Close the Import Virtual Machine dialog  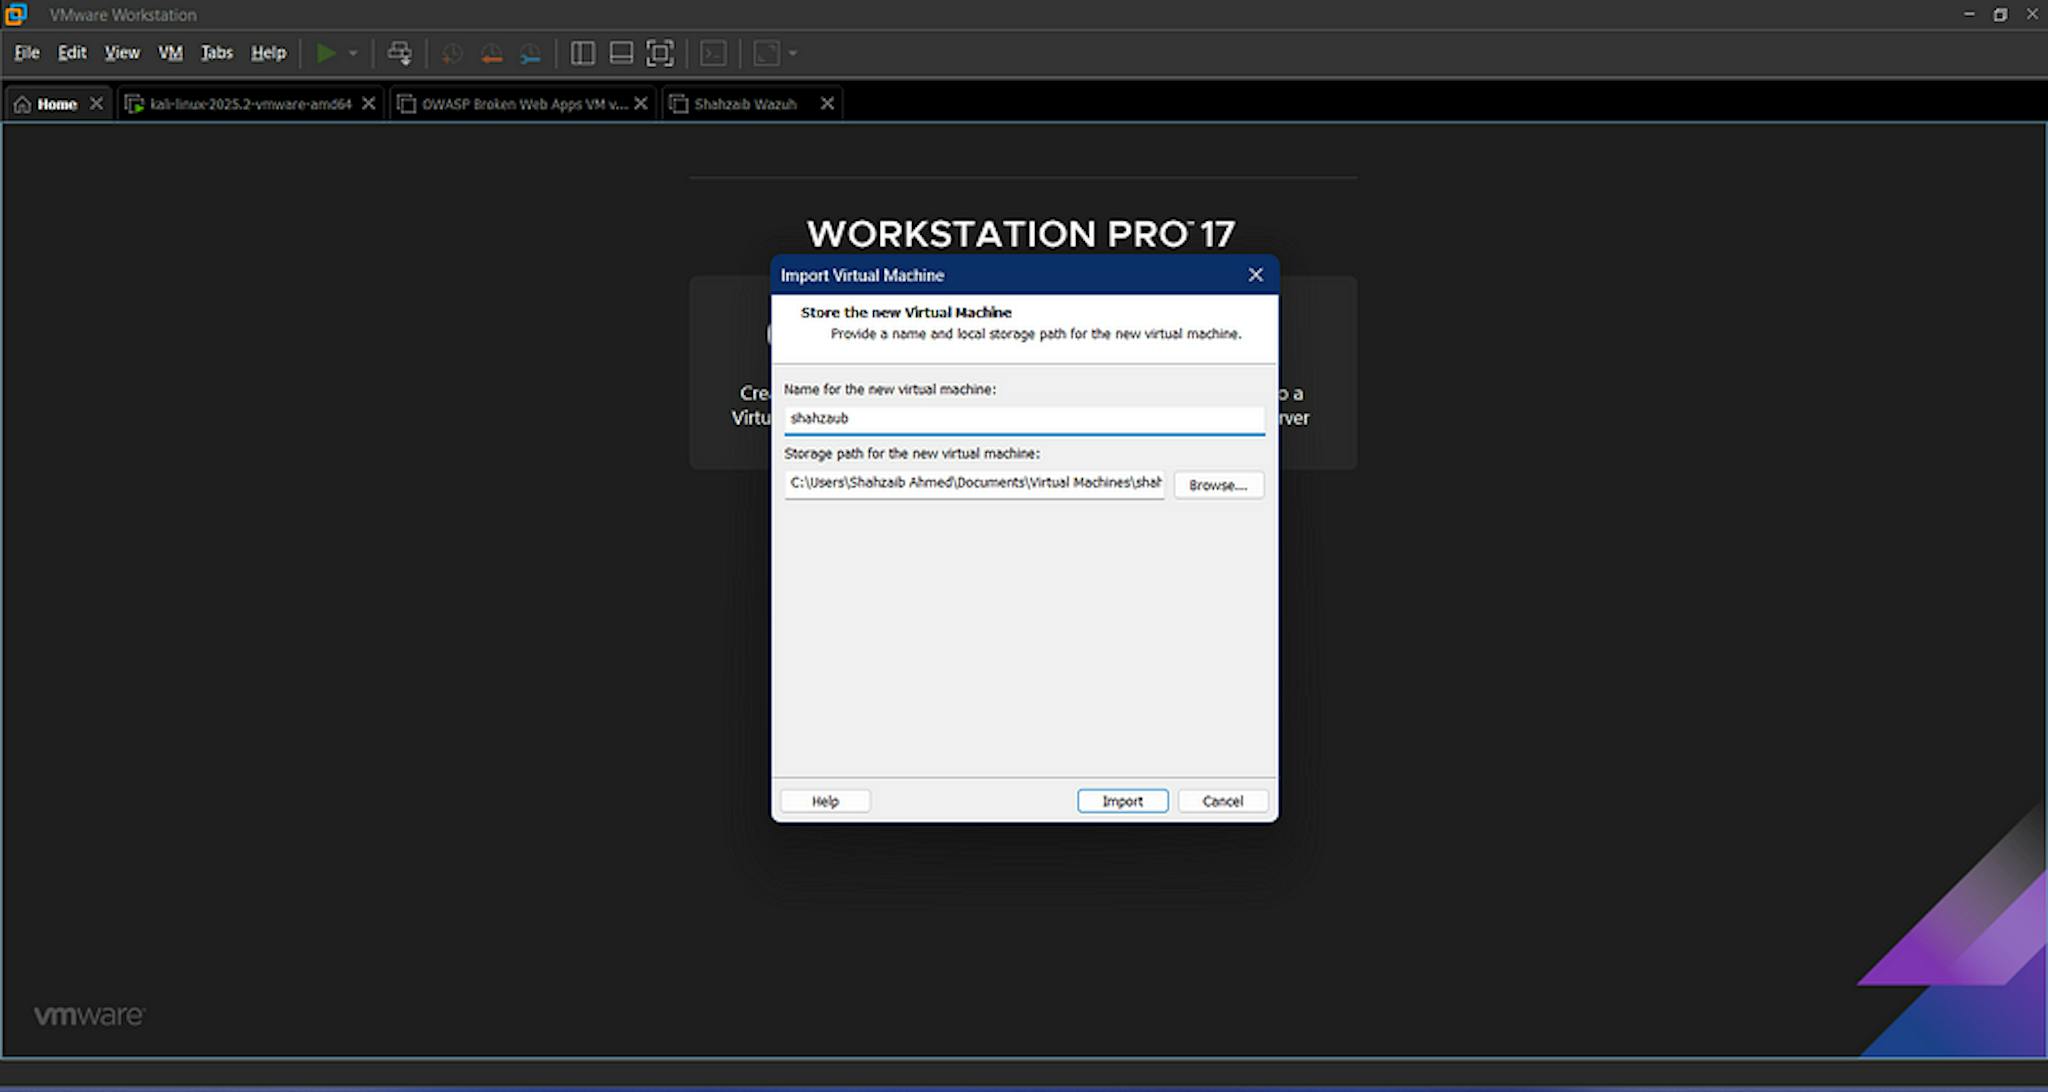(x=1255, y=275)
